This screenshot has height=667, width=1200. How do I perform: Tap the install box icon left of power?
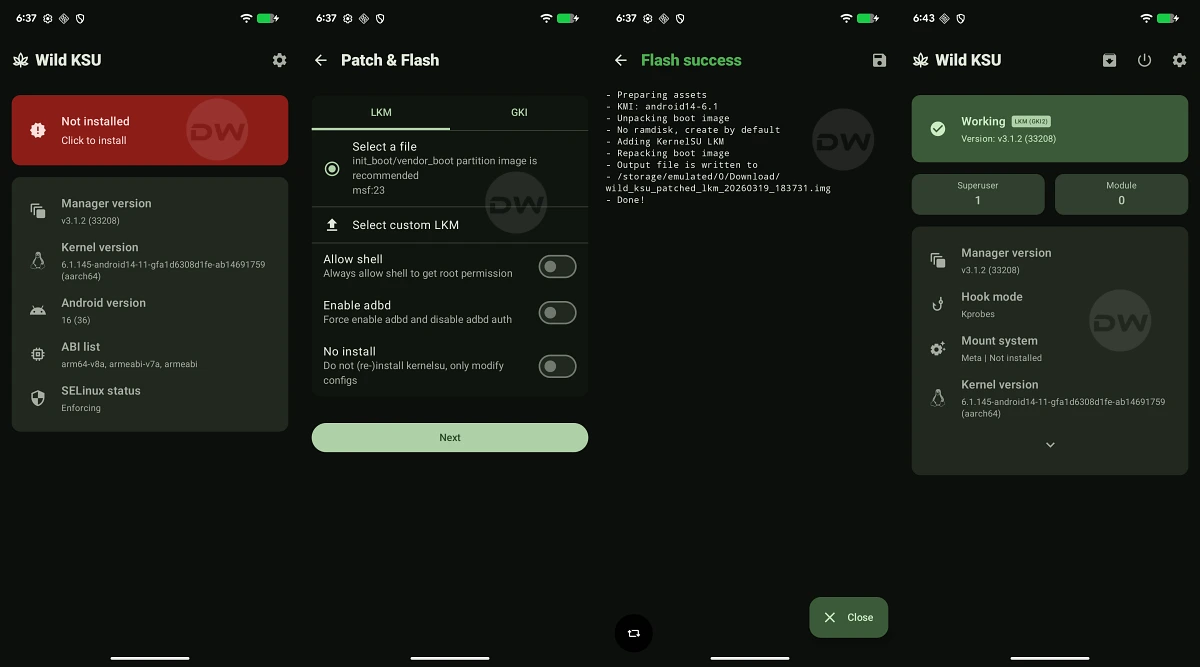(1109, 60)
